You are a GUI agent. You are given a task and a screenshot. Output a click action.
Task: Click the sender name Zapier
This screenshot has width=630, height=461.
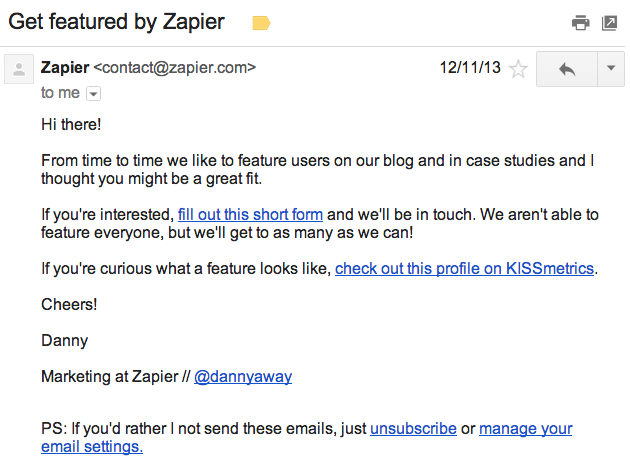(64, 68)
